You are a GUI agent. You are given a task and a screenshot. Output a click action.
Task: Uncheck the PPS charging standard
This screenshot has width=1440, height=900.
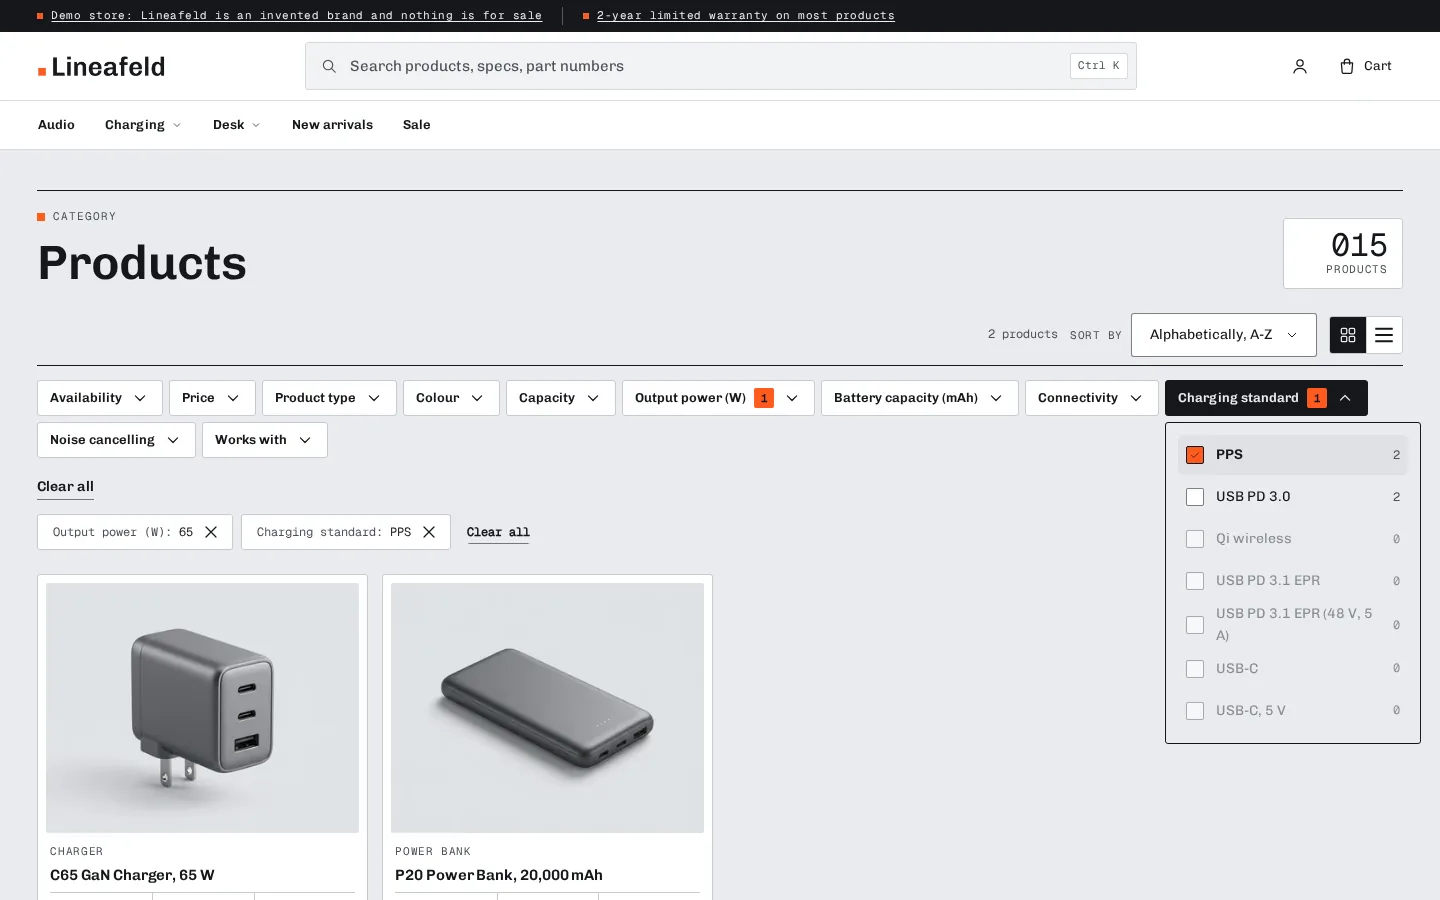coord(1195,455)
